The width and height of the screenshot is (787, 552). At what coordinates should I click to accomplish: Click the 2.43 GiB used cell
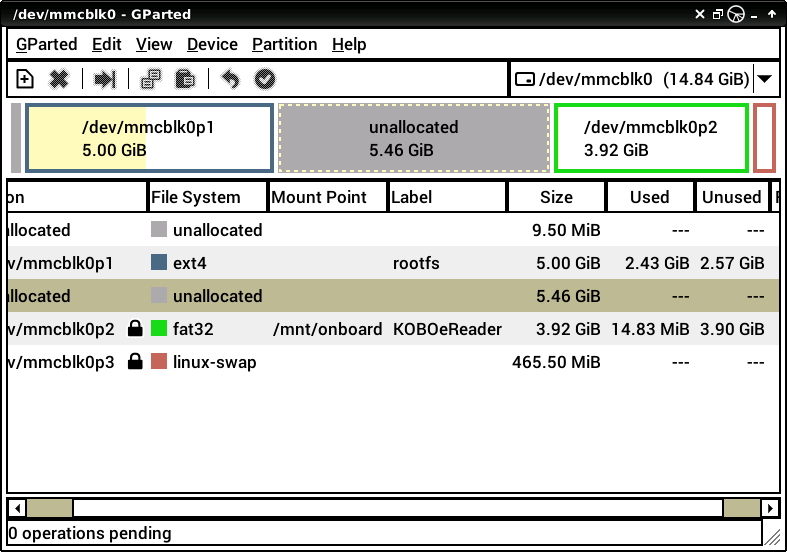coord(657,263)
